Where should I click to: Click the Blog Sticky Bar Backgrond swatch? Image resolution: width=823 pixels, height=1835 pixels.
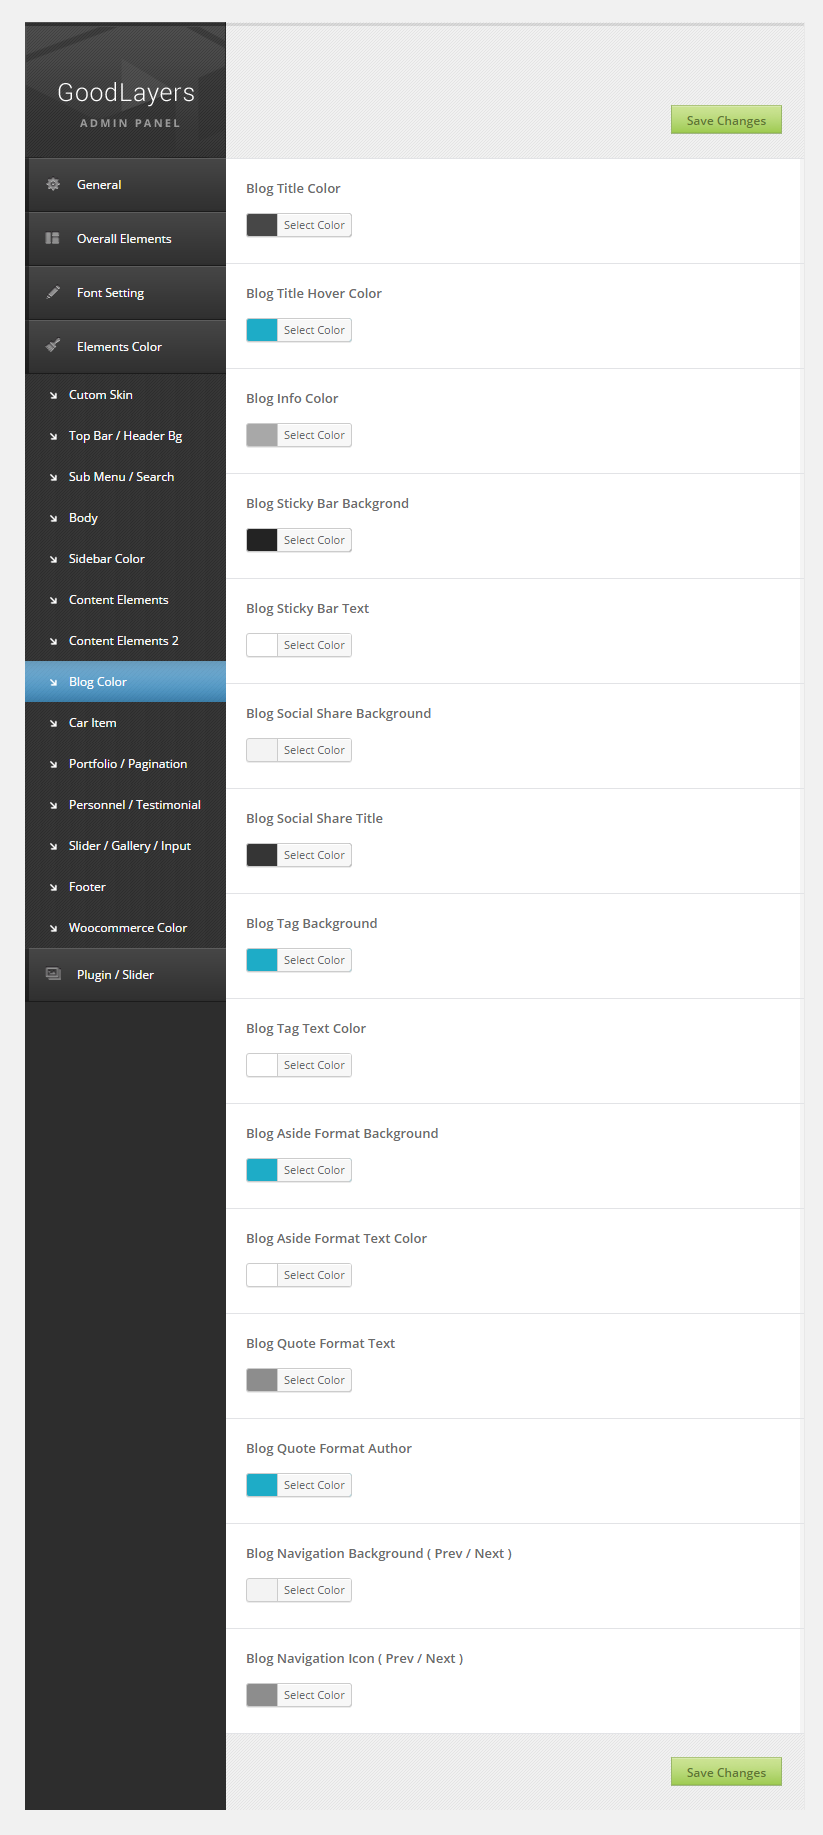coord(262,540)
